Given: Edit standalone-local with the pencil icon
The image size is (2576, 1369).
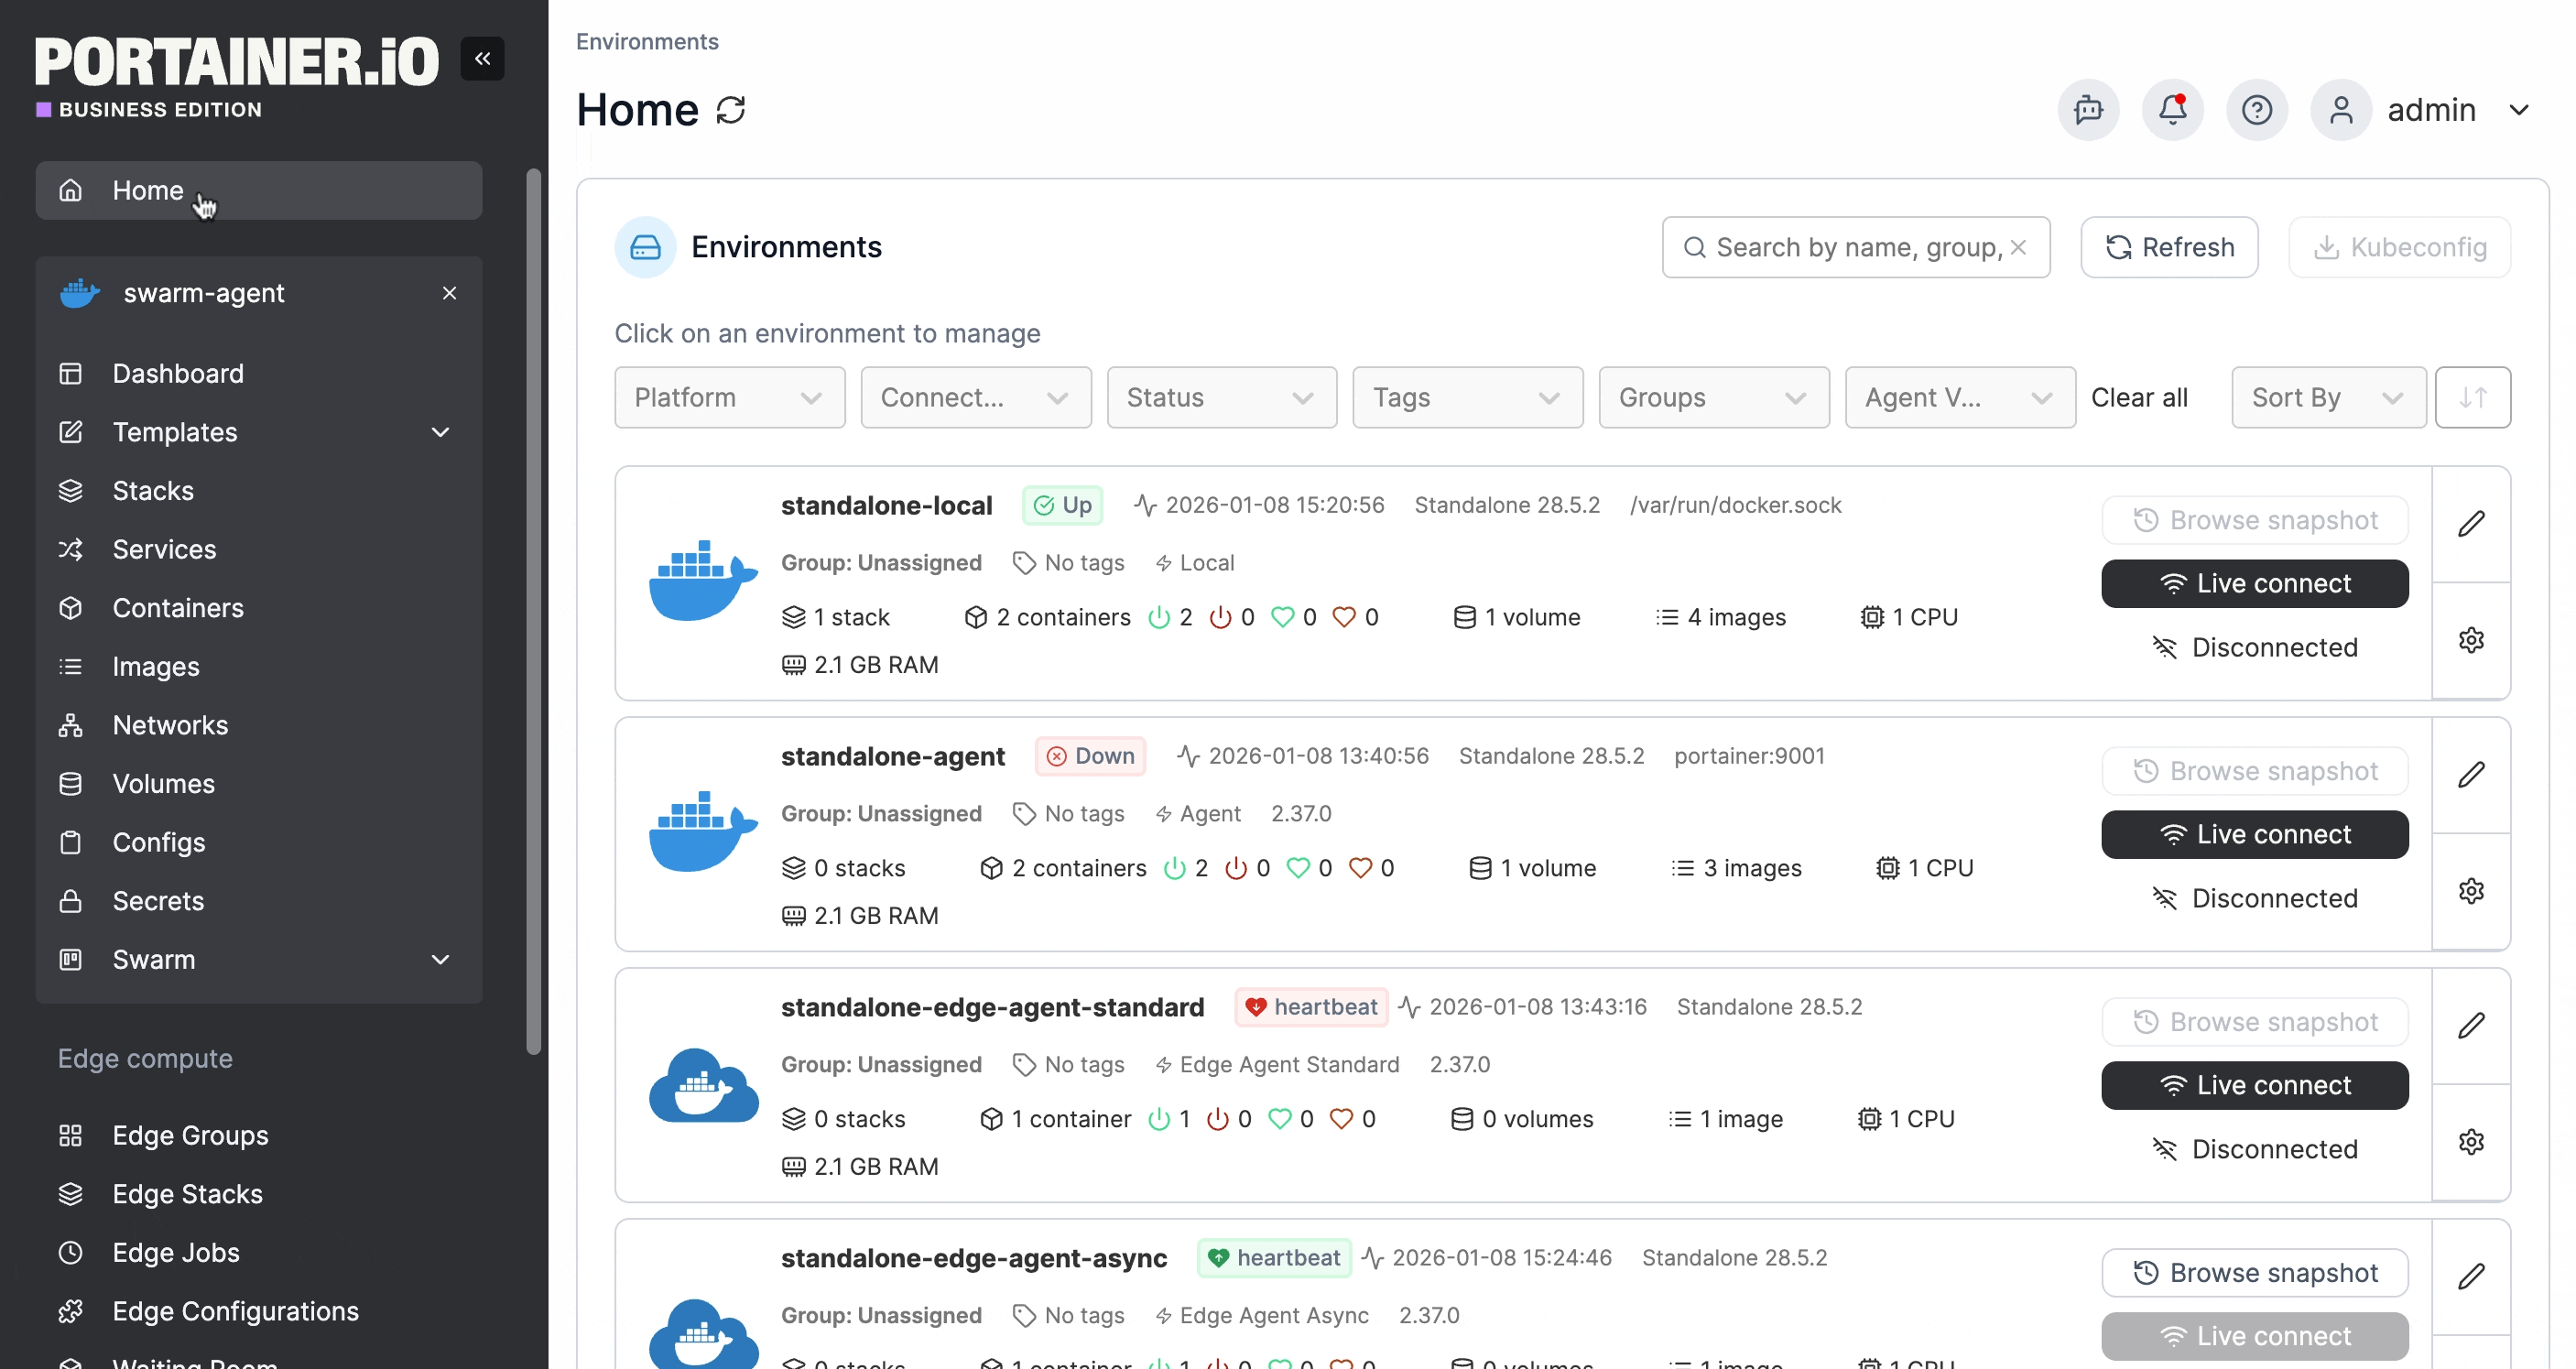Looking at the screenshot, I should point(2471,524).
